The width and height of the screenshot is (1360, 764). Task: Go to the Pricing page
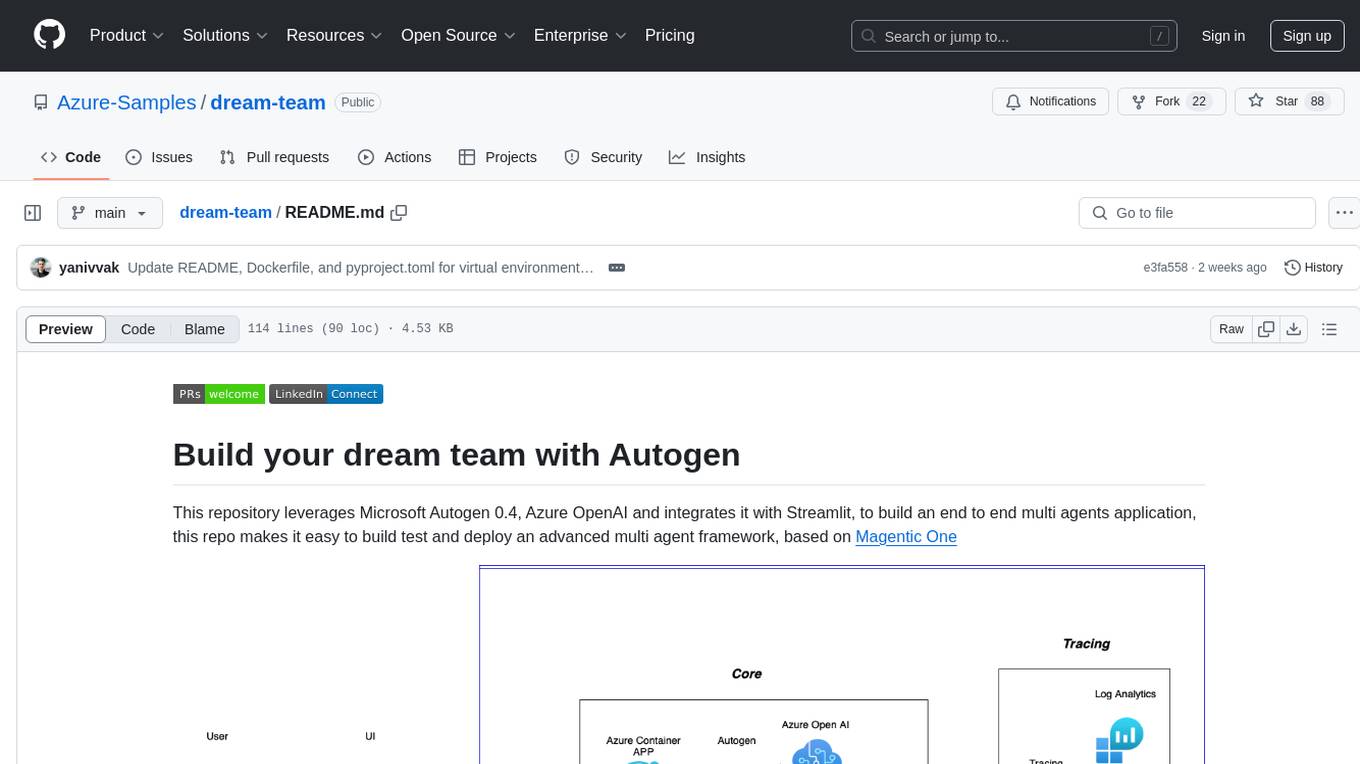tap(670, 35)
